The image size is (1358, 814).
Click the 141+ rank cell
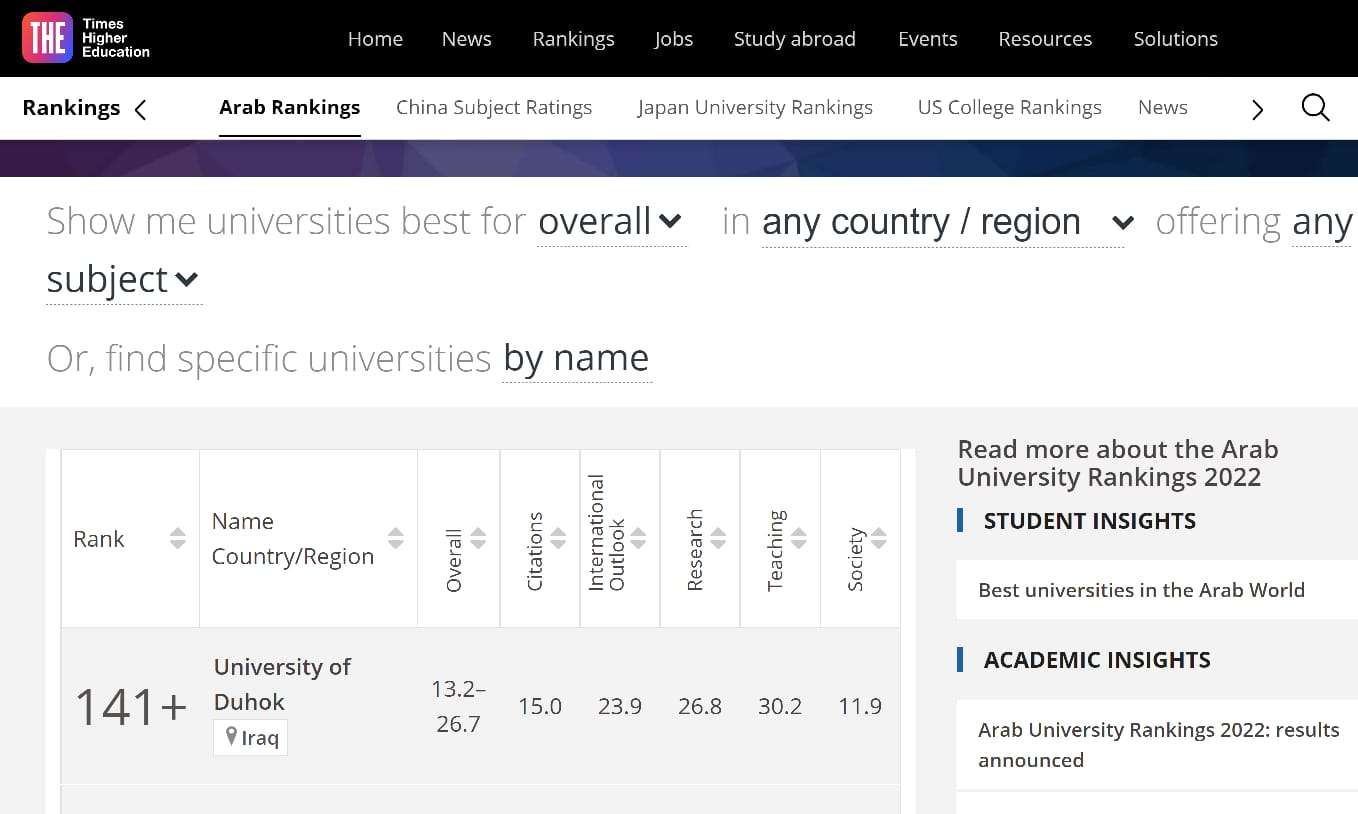pos(131,708)
